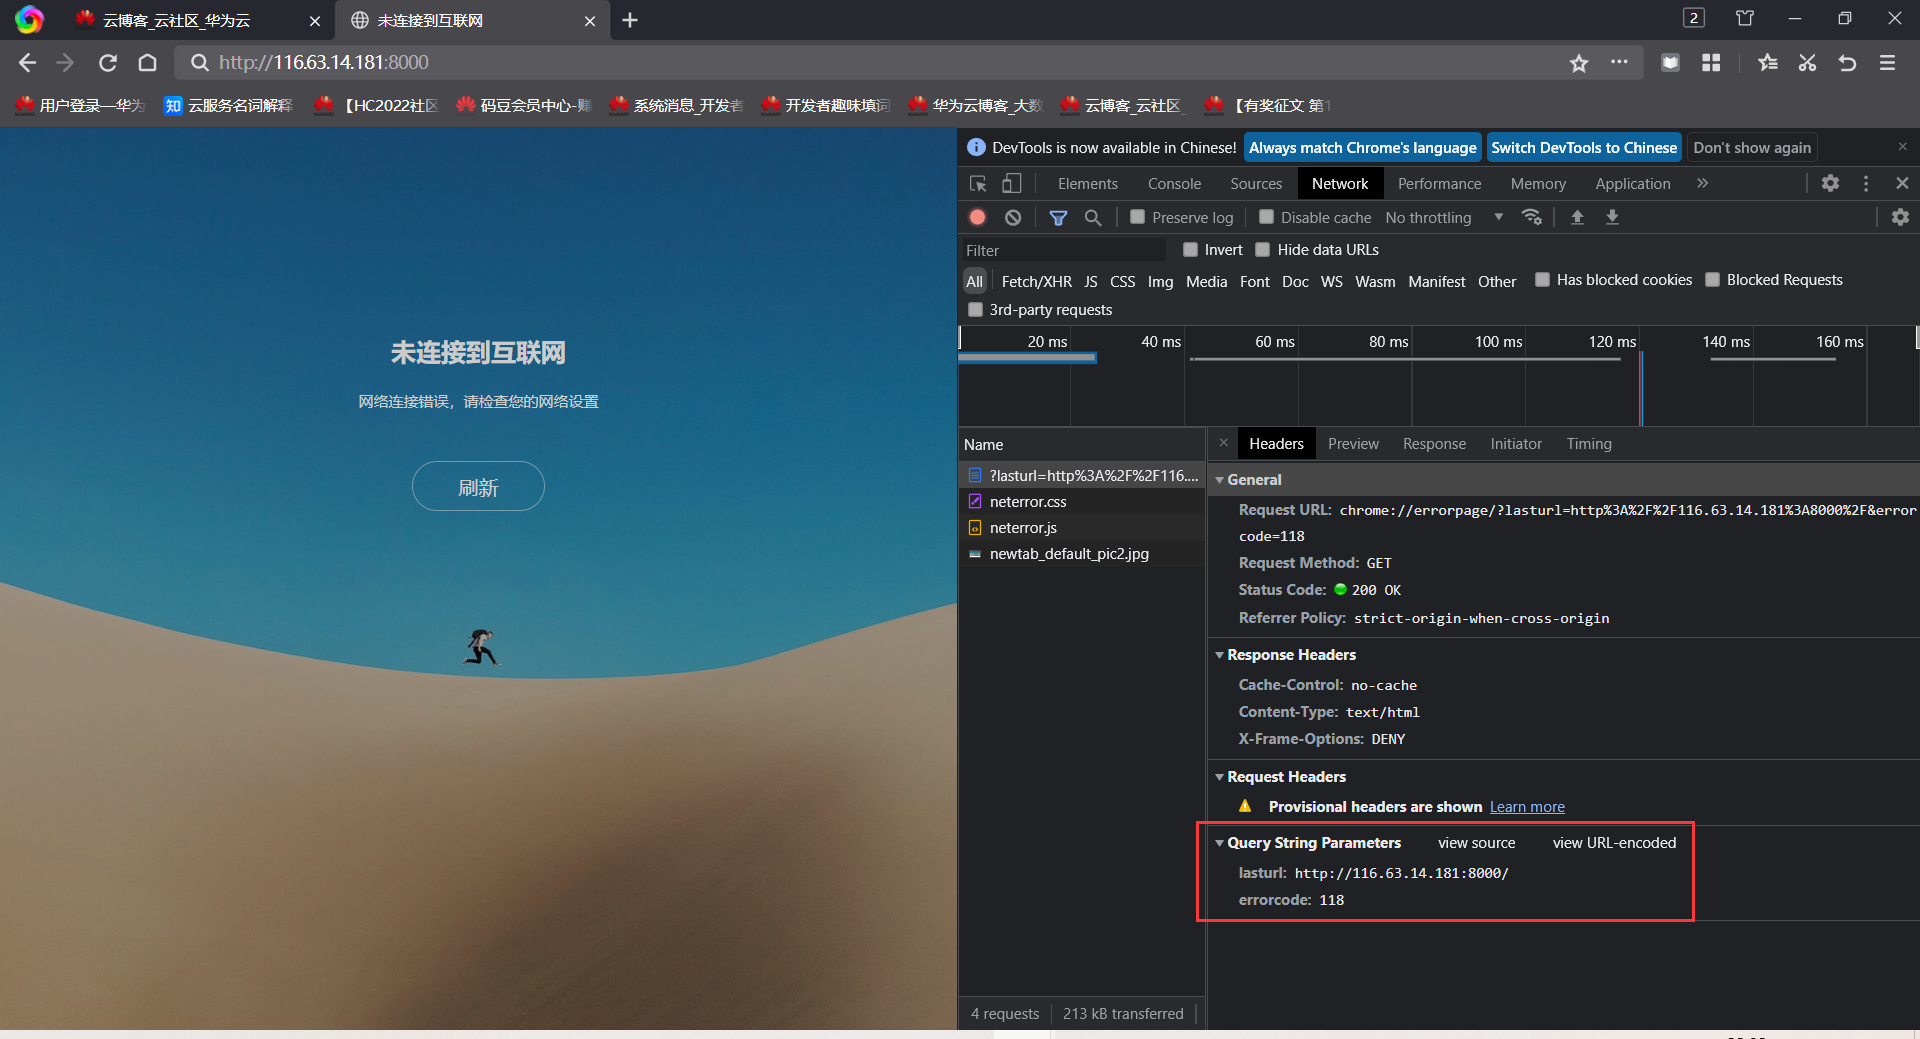Clear the network log

[x=1013, y=217]
